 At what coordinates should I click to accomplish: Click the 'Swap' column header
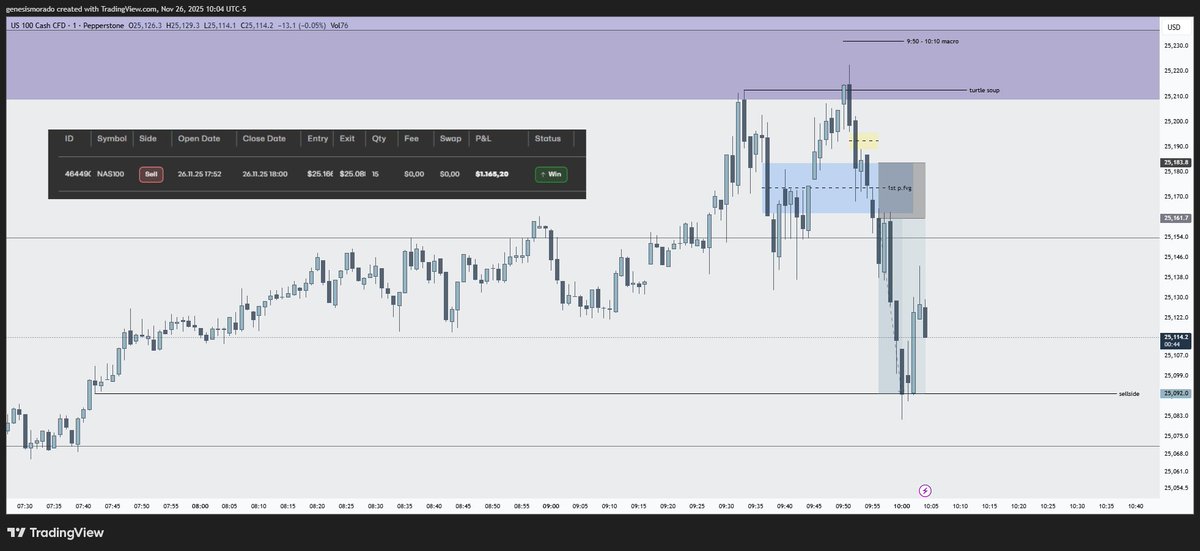click(450, 139)
